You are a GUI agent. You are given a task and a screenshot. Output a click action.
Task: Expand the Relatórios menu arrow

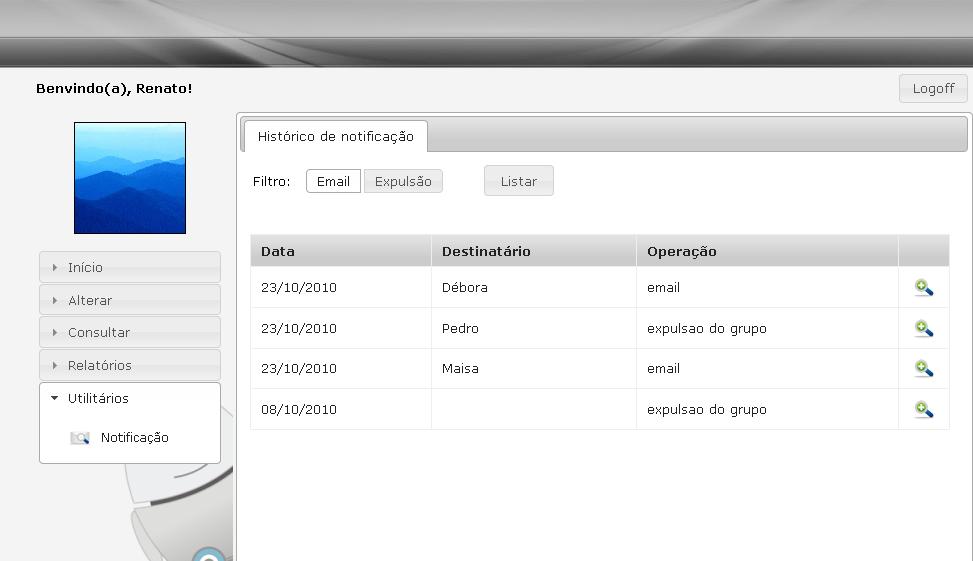pos(55,366)
